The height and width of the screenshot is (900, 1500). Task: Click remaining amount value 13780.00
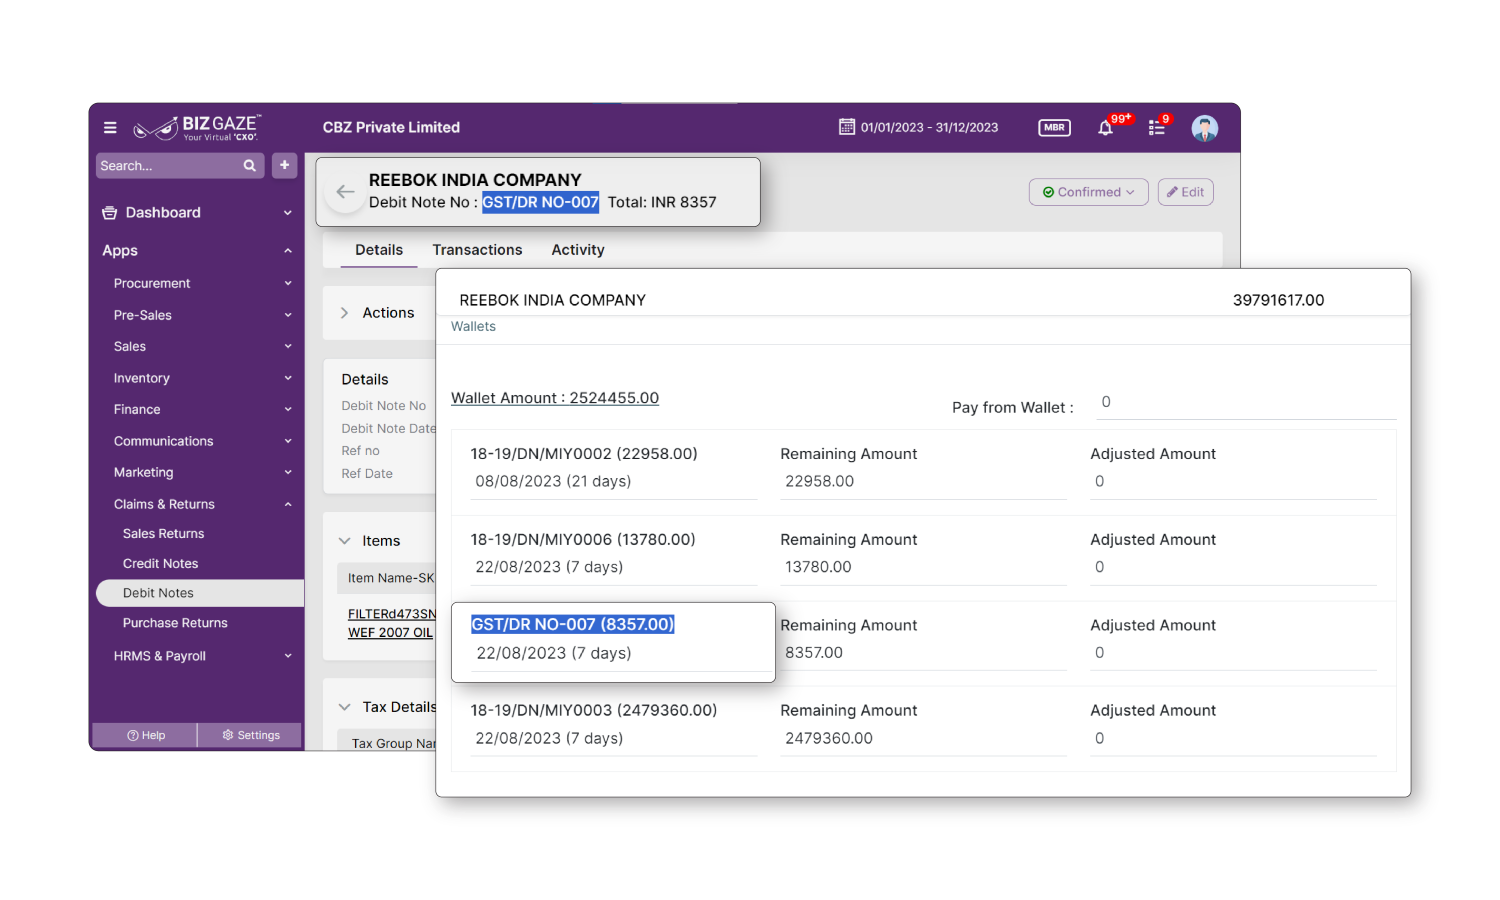click(x=818, y=568)
